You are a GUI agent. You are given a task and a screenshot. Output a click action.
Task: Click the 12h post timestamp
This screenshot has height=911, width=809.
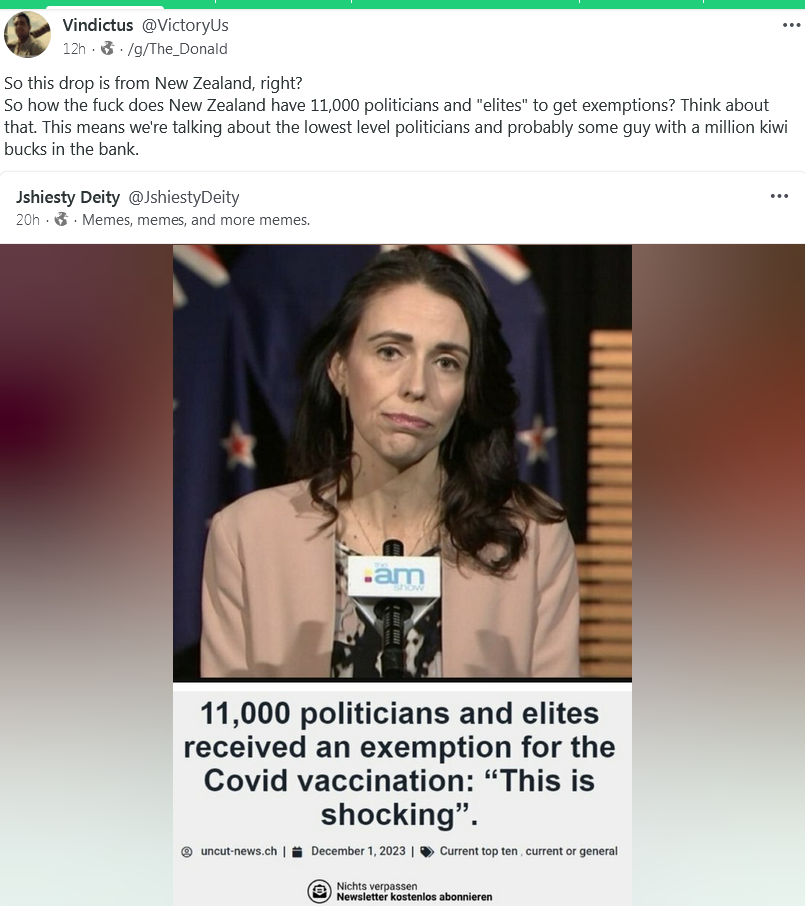pyautogui.click(x=74, y=49)
